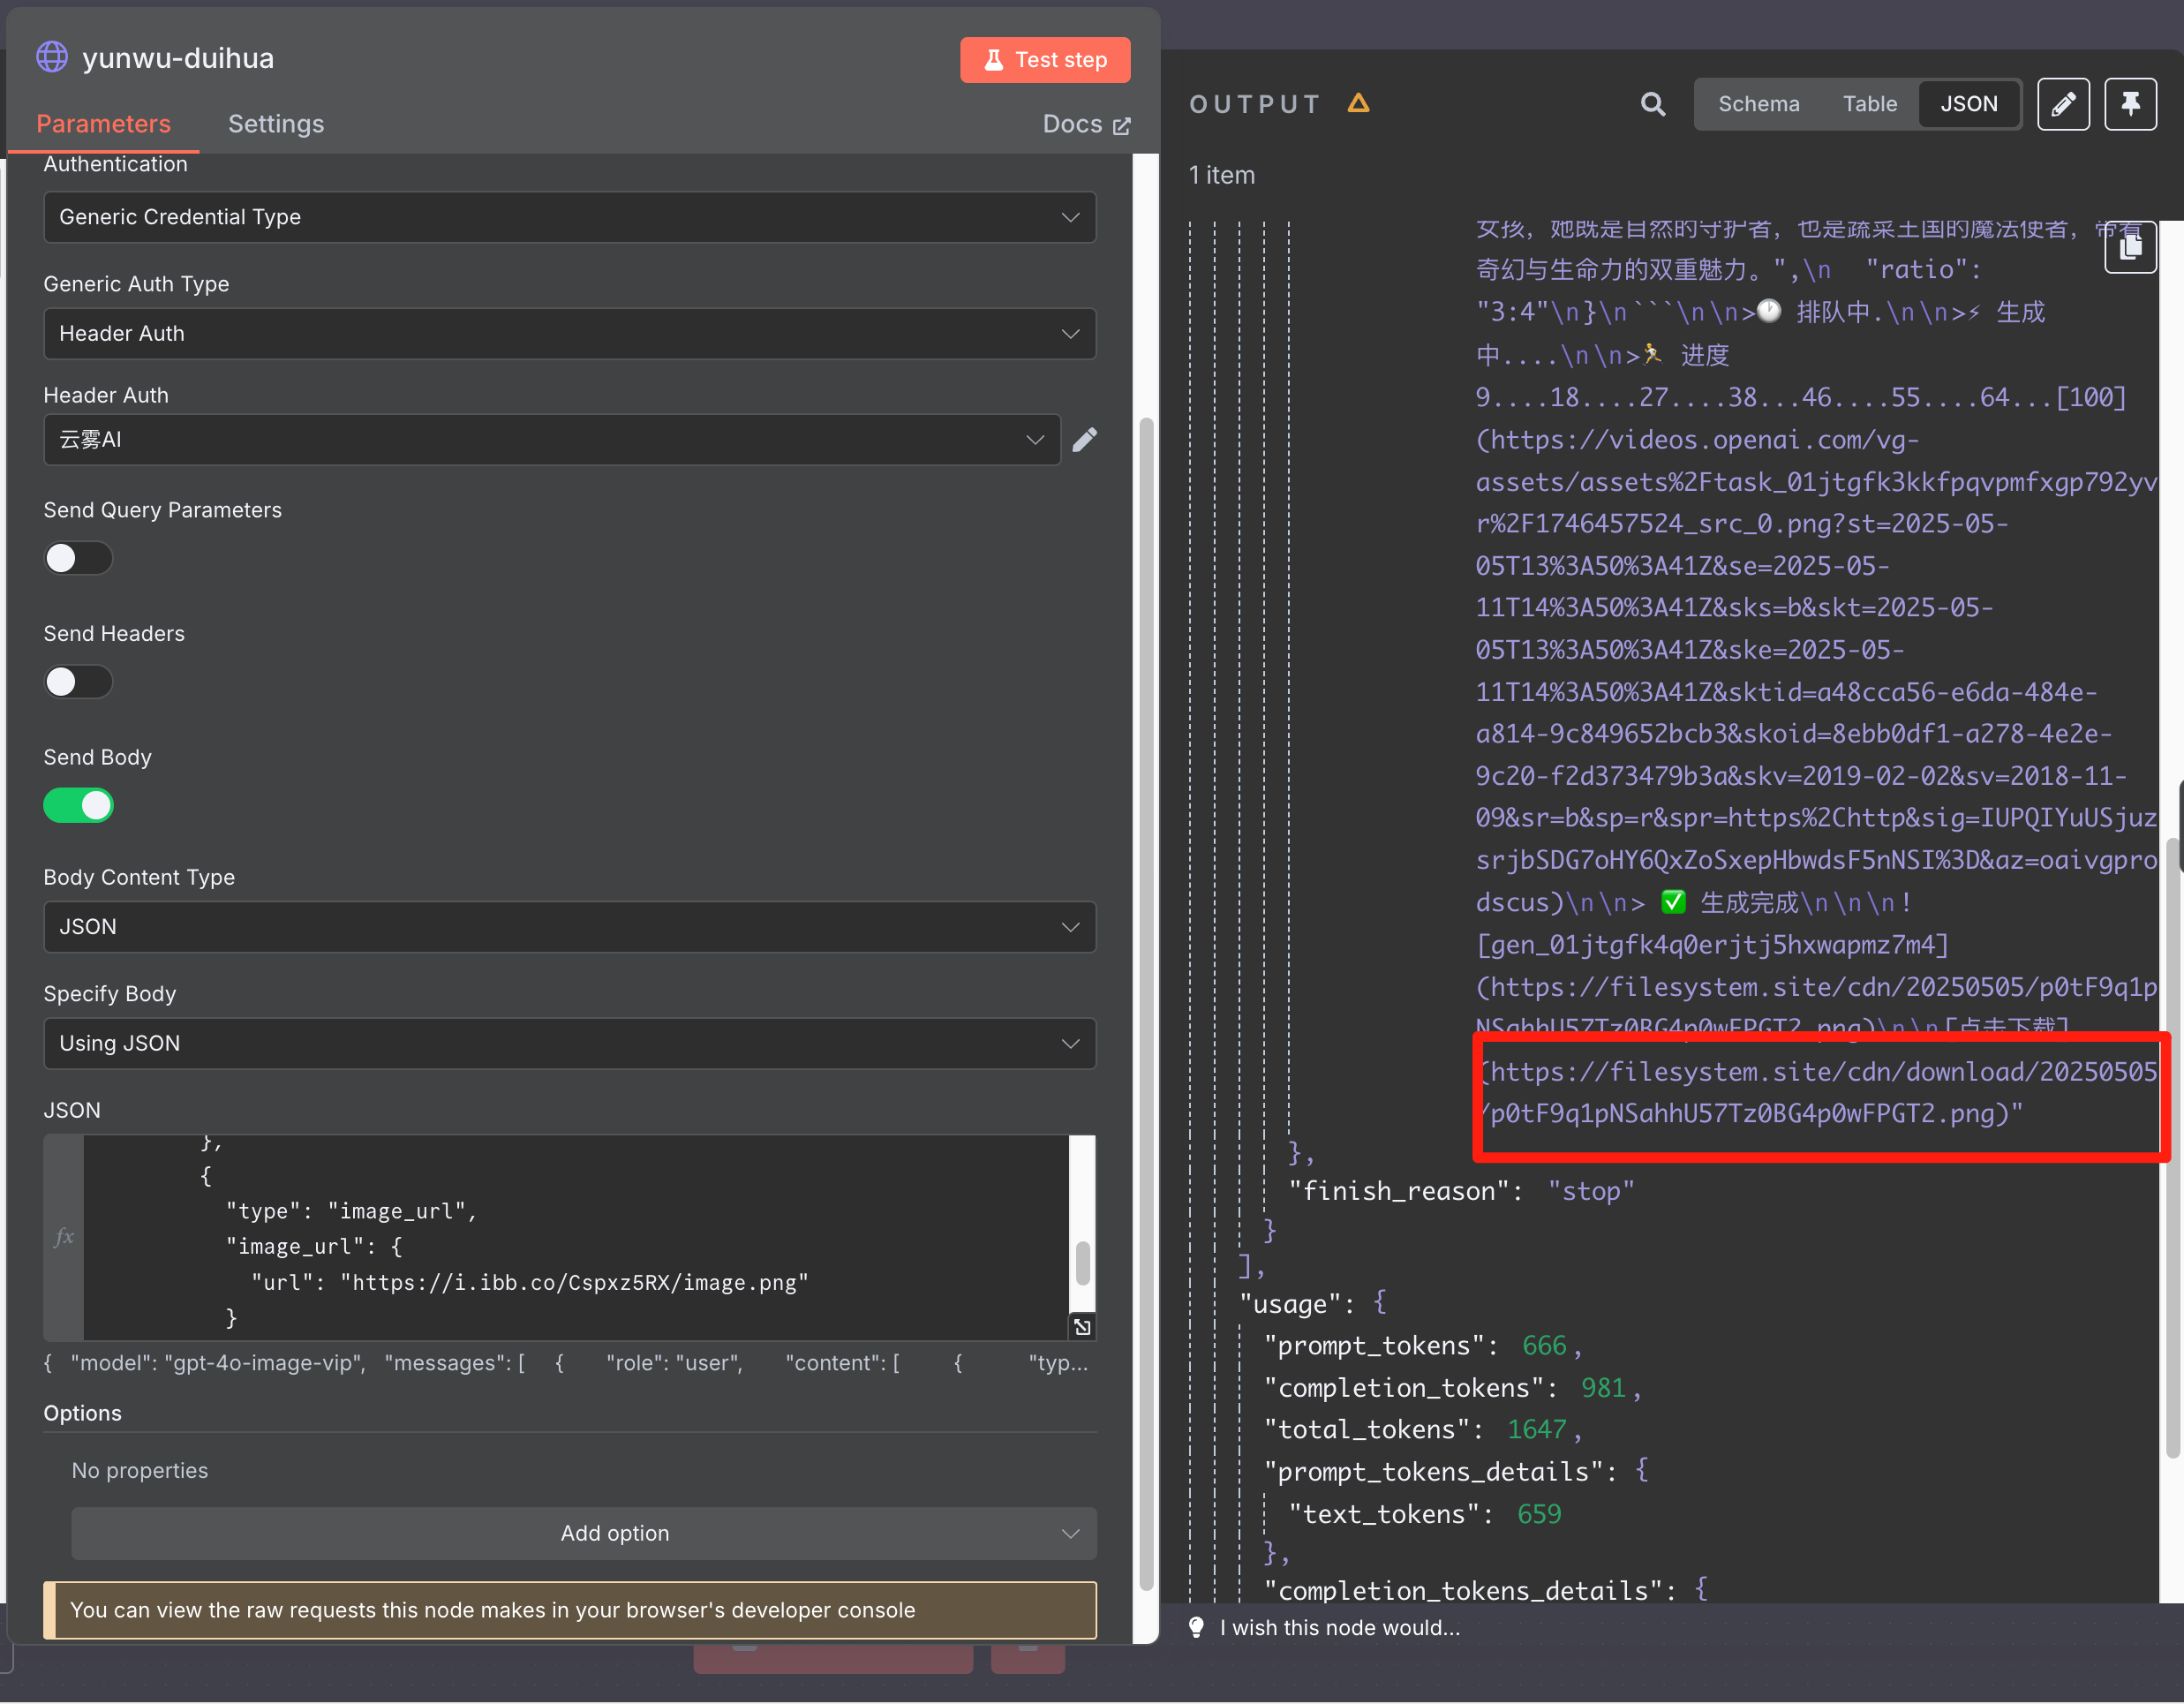The image size is (2184, 1704).
Task: Enable the Send Headers toggle
Action: [78, 682]
